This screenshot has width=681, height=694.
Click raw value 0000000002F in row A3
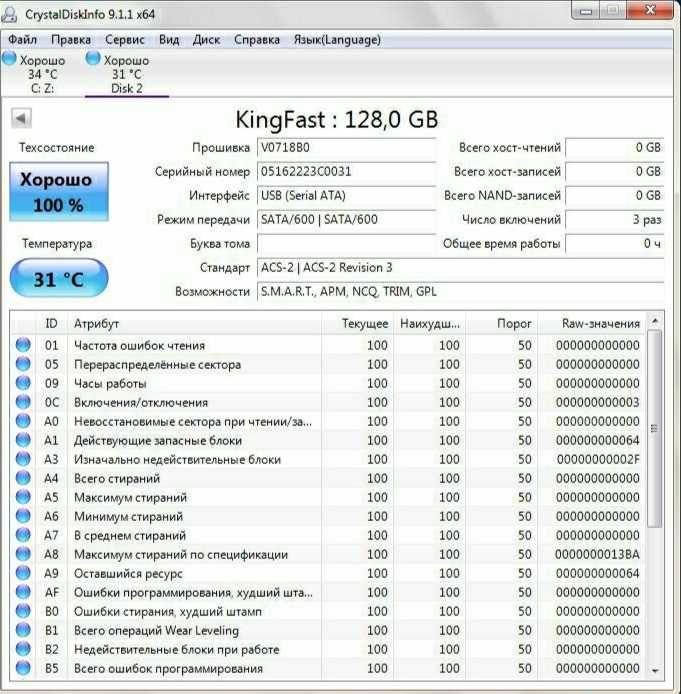pyautogui.click(x=598, y=459)
